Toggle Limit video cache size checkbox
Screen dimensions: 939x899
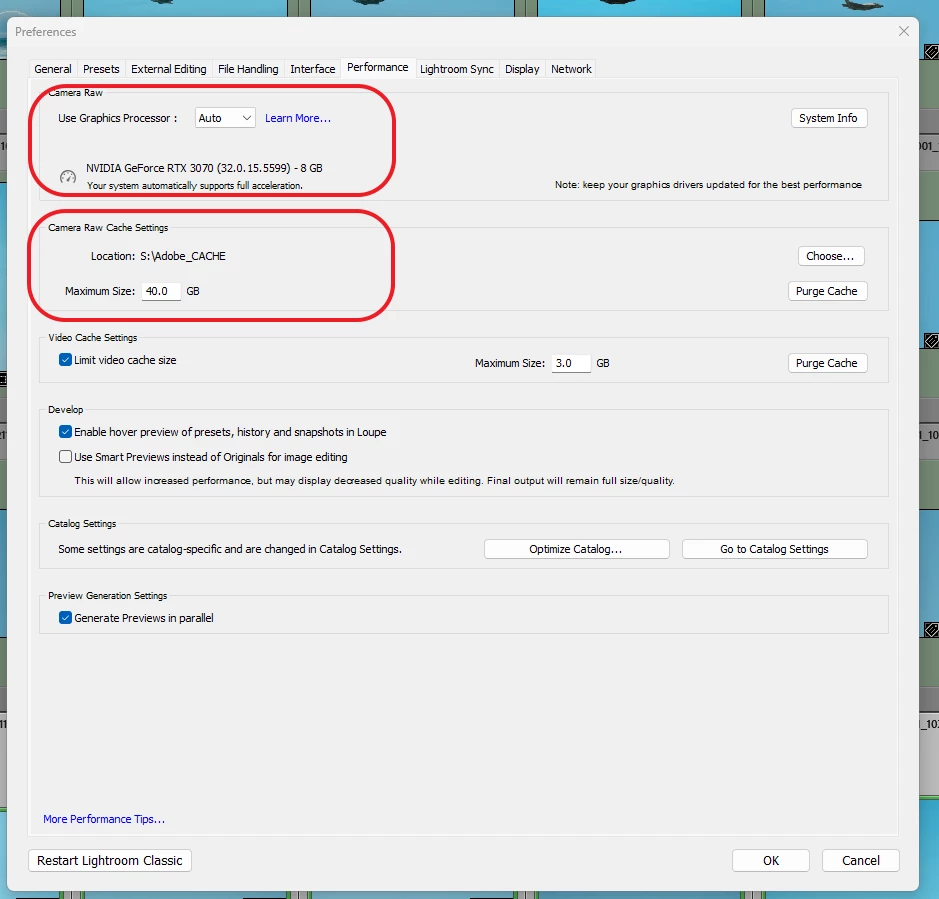(x=65, y=360)
